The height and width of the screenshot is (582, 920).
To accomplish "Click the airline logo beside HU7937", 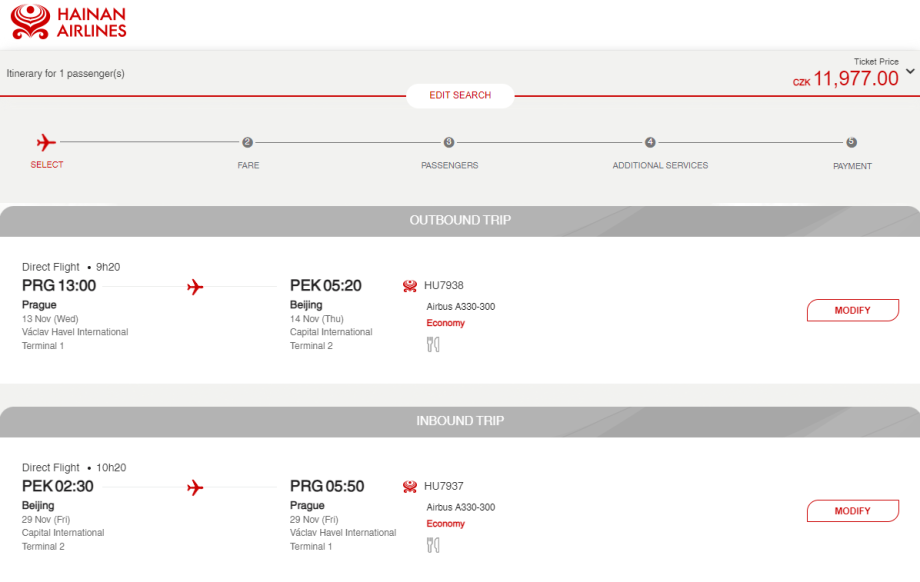I will [x=410, y=487].
